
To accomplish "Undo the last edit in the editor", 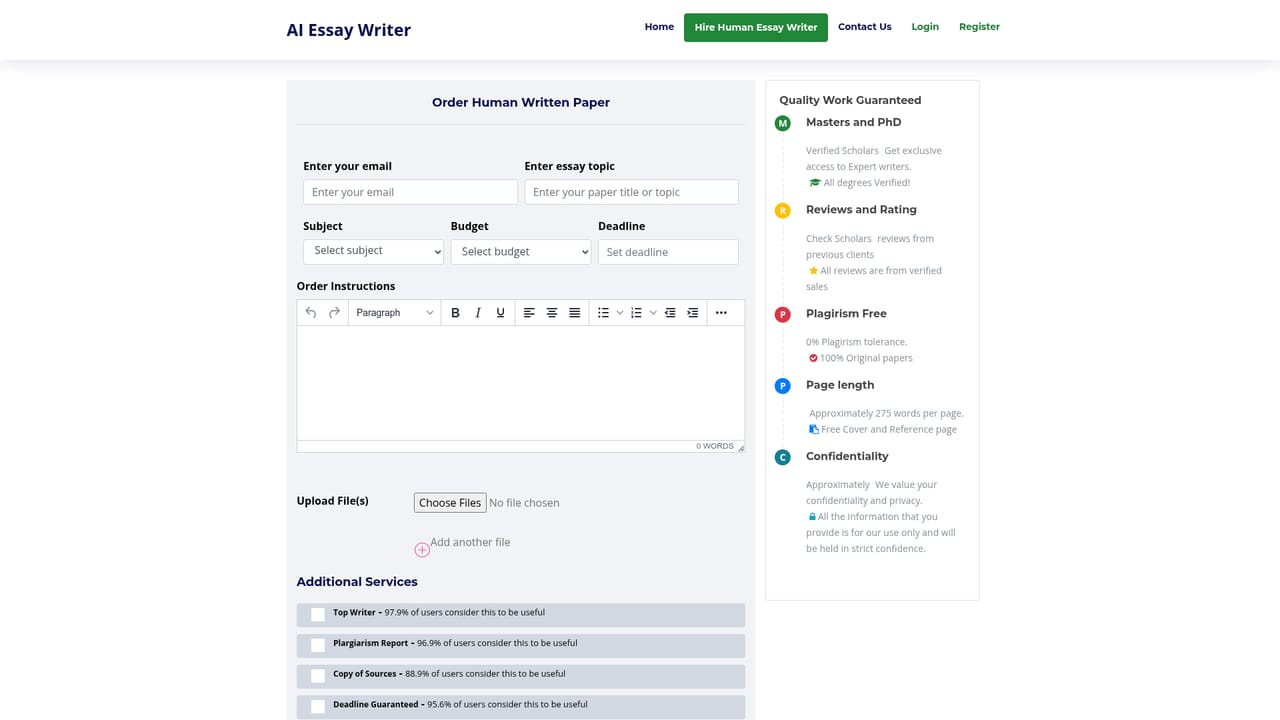I will pos(311,313).
